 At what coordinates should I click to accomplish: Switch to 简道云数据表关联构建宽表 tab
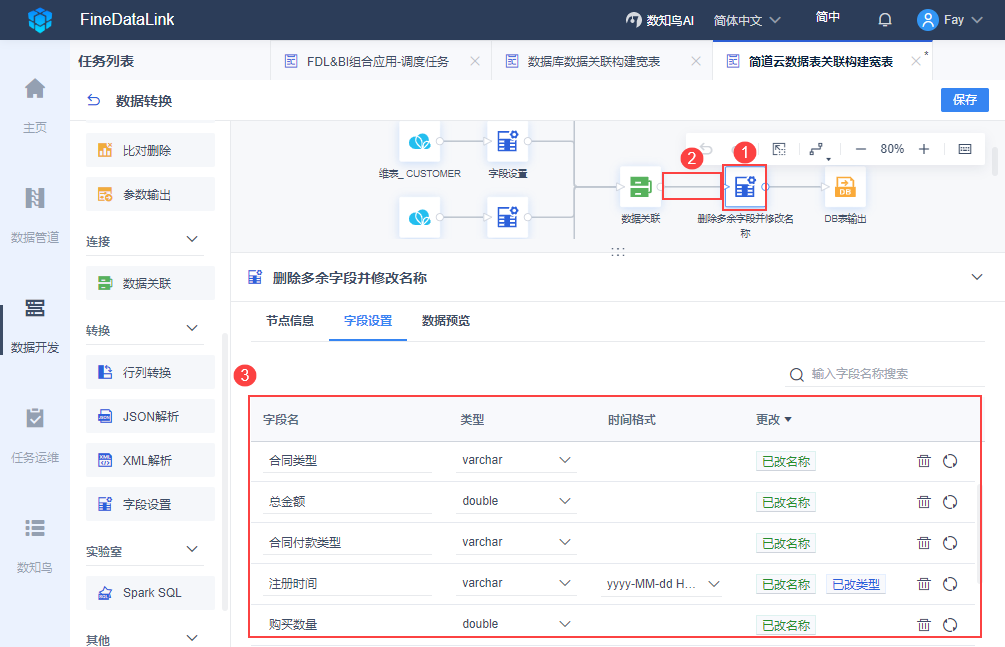click(820, 62)
